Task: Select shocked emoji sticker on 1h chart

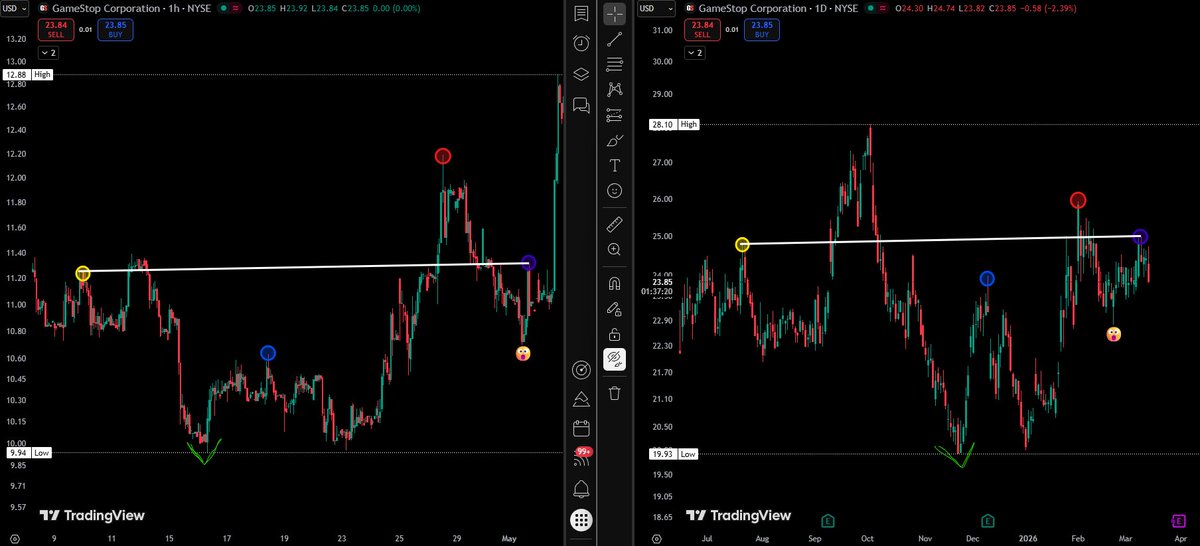Action: click(522, 353)
